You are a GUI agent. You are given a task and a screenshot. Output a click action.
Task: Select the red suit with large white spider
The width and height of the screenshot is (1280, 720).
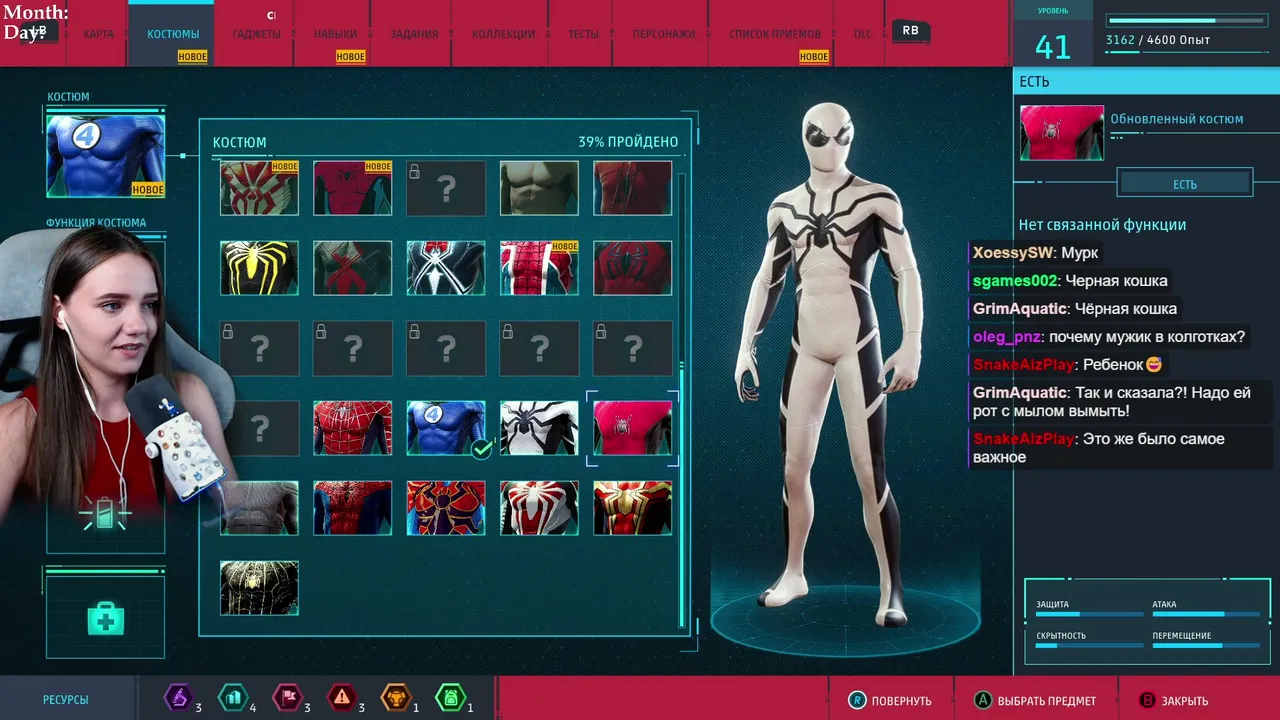click(x=539, y=508)
